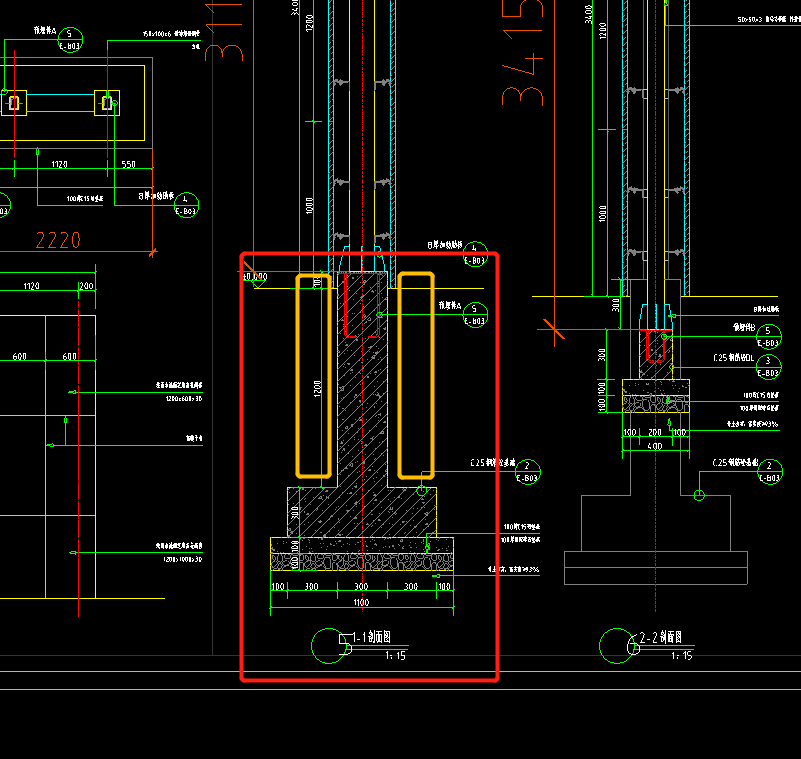The width and height of the screenshot is (801, 759).
Task: Select the gravel hatch layer under the 1-1 footing
Action: coord(362,562)
